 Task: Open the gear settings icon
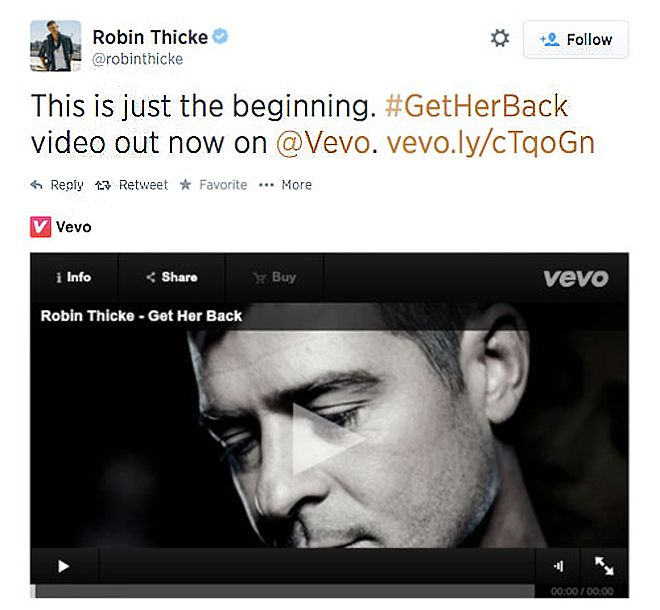click(x=500, y=38)
